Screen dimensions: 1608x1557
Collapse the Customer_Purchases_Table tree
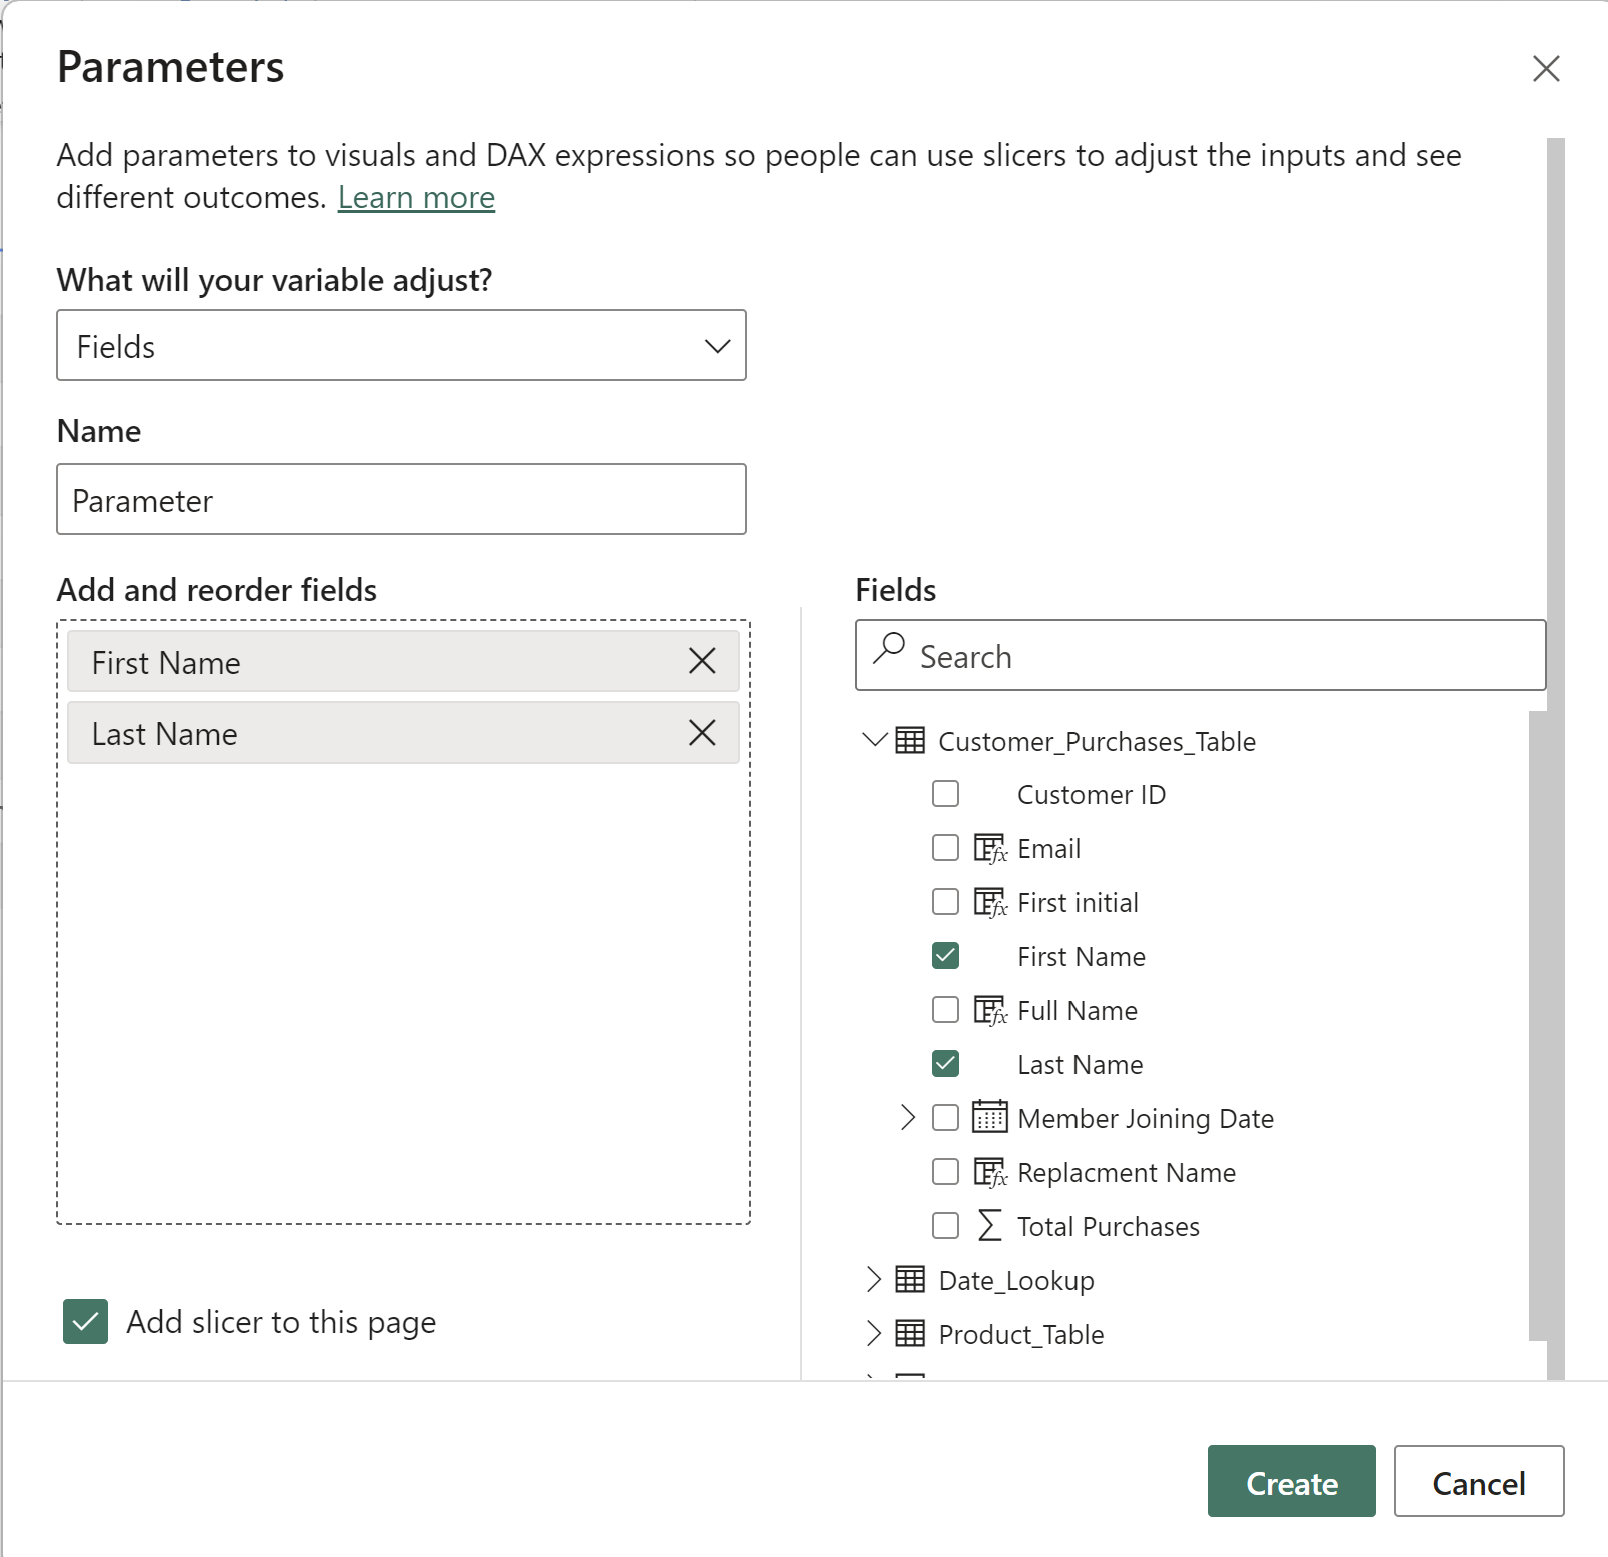tap(874, 741)
